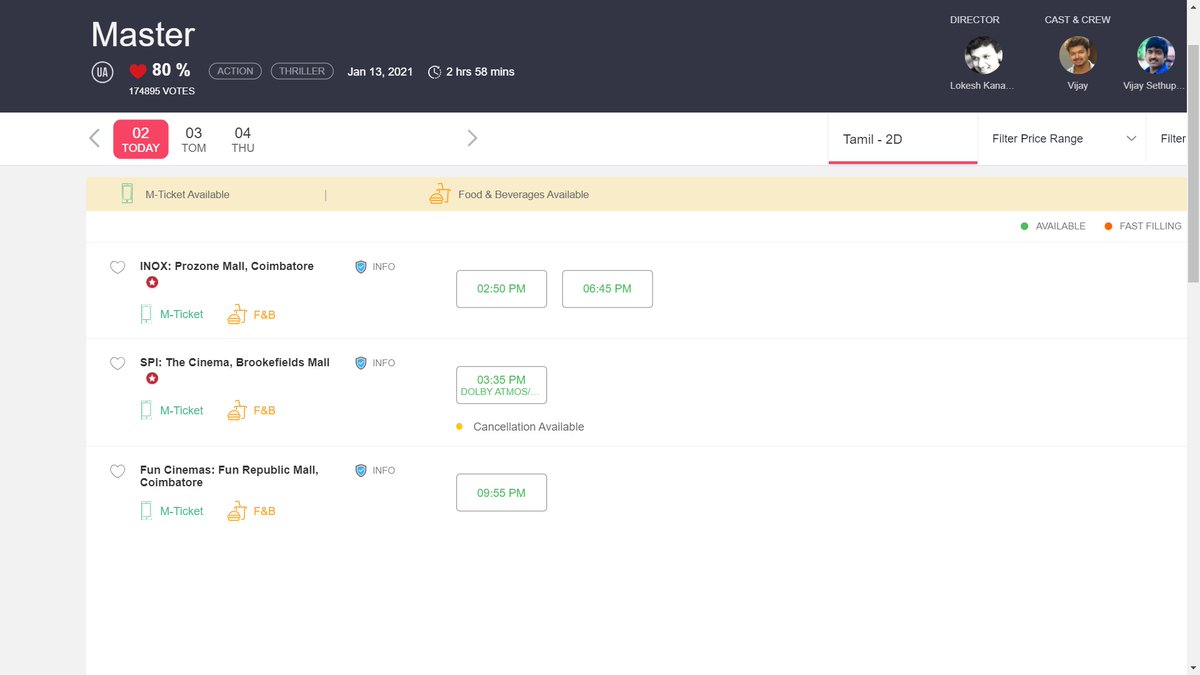Viewport: 1200px width, 675px height.
Task: Click the red heart rating icon
Action: pyautogui.click(x=138, y=71)
